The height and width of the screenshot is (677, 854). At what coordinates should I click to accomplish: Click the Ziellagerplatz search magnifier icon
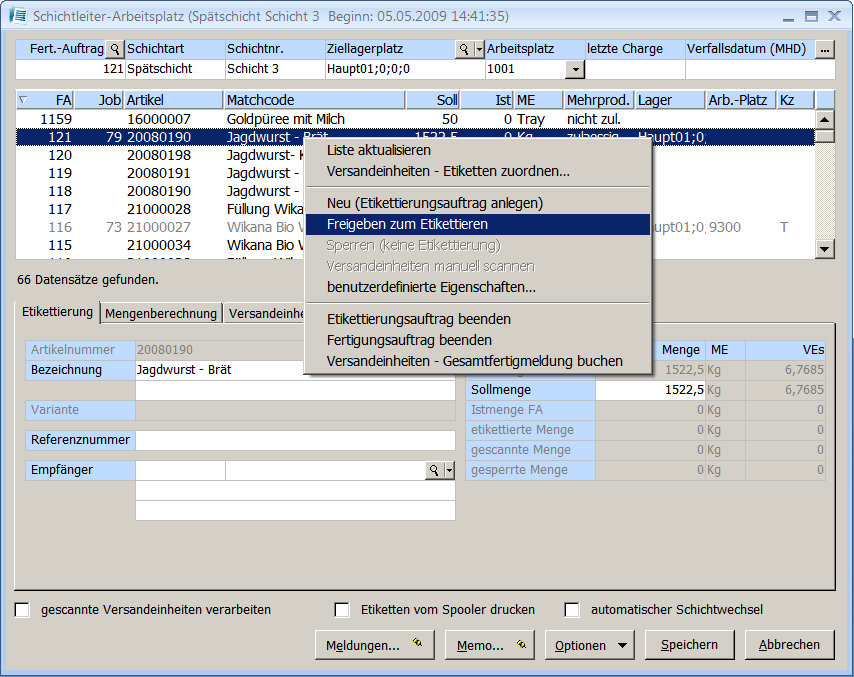(463, 49)
